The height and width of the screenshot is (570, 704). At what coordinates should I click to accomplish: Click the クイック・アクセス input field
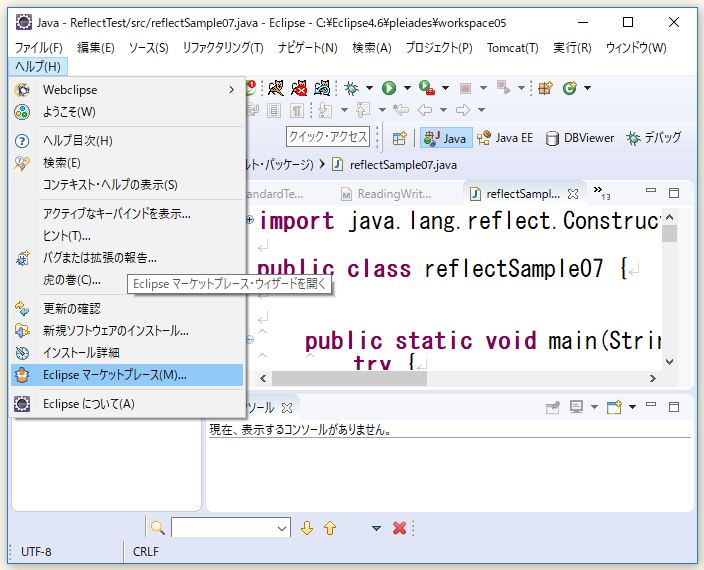(328, 137)
